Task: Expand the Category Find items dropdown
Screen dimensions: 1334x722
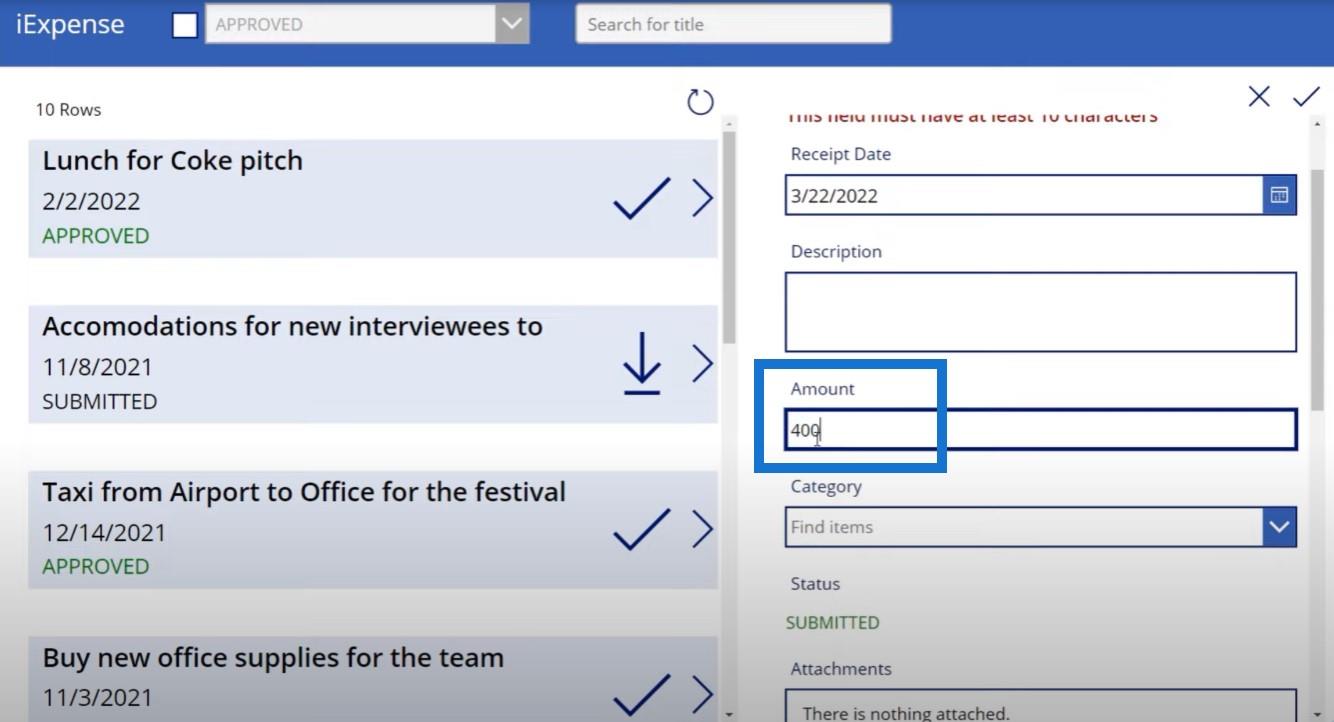Action: [1279, 526]
